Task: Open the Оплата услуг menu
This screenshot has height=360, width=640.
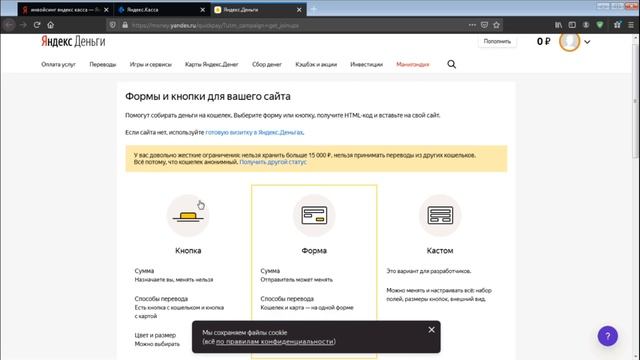Action: tap(58, 64)
